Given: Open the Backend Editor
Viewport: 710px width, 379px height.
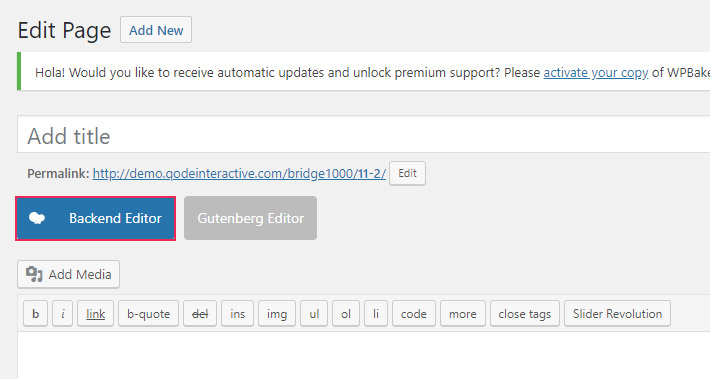Looking at the screenshot, I should click(x=96, y=218).
